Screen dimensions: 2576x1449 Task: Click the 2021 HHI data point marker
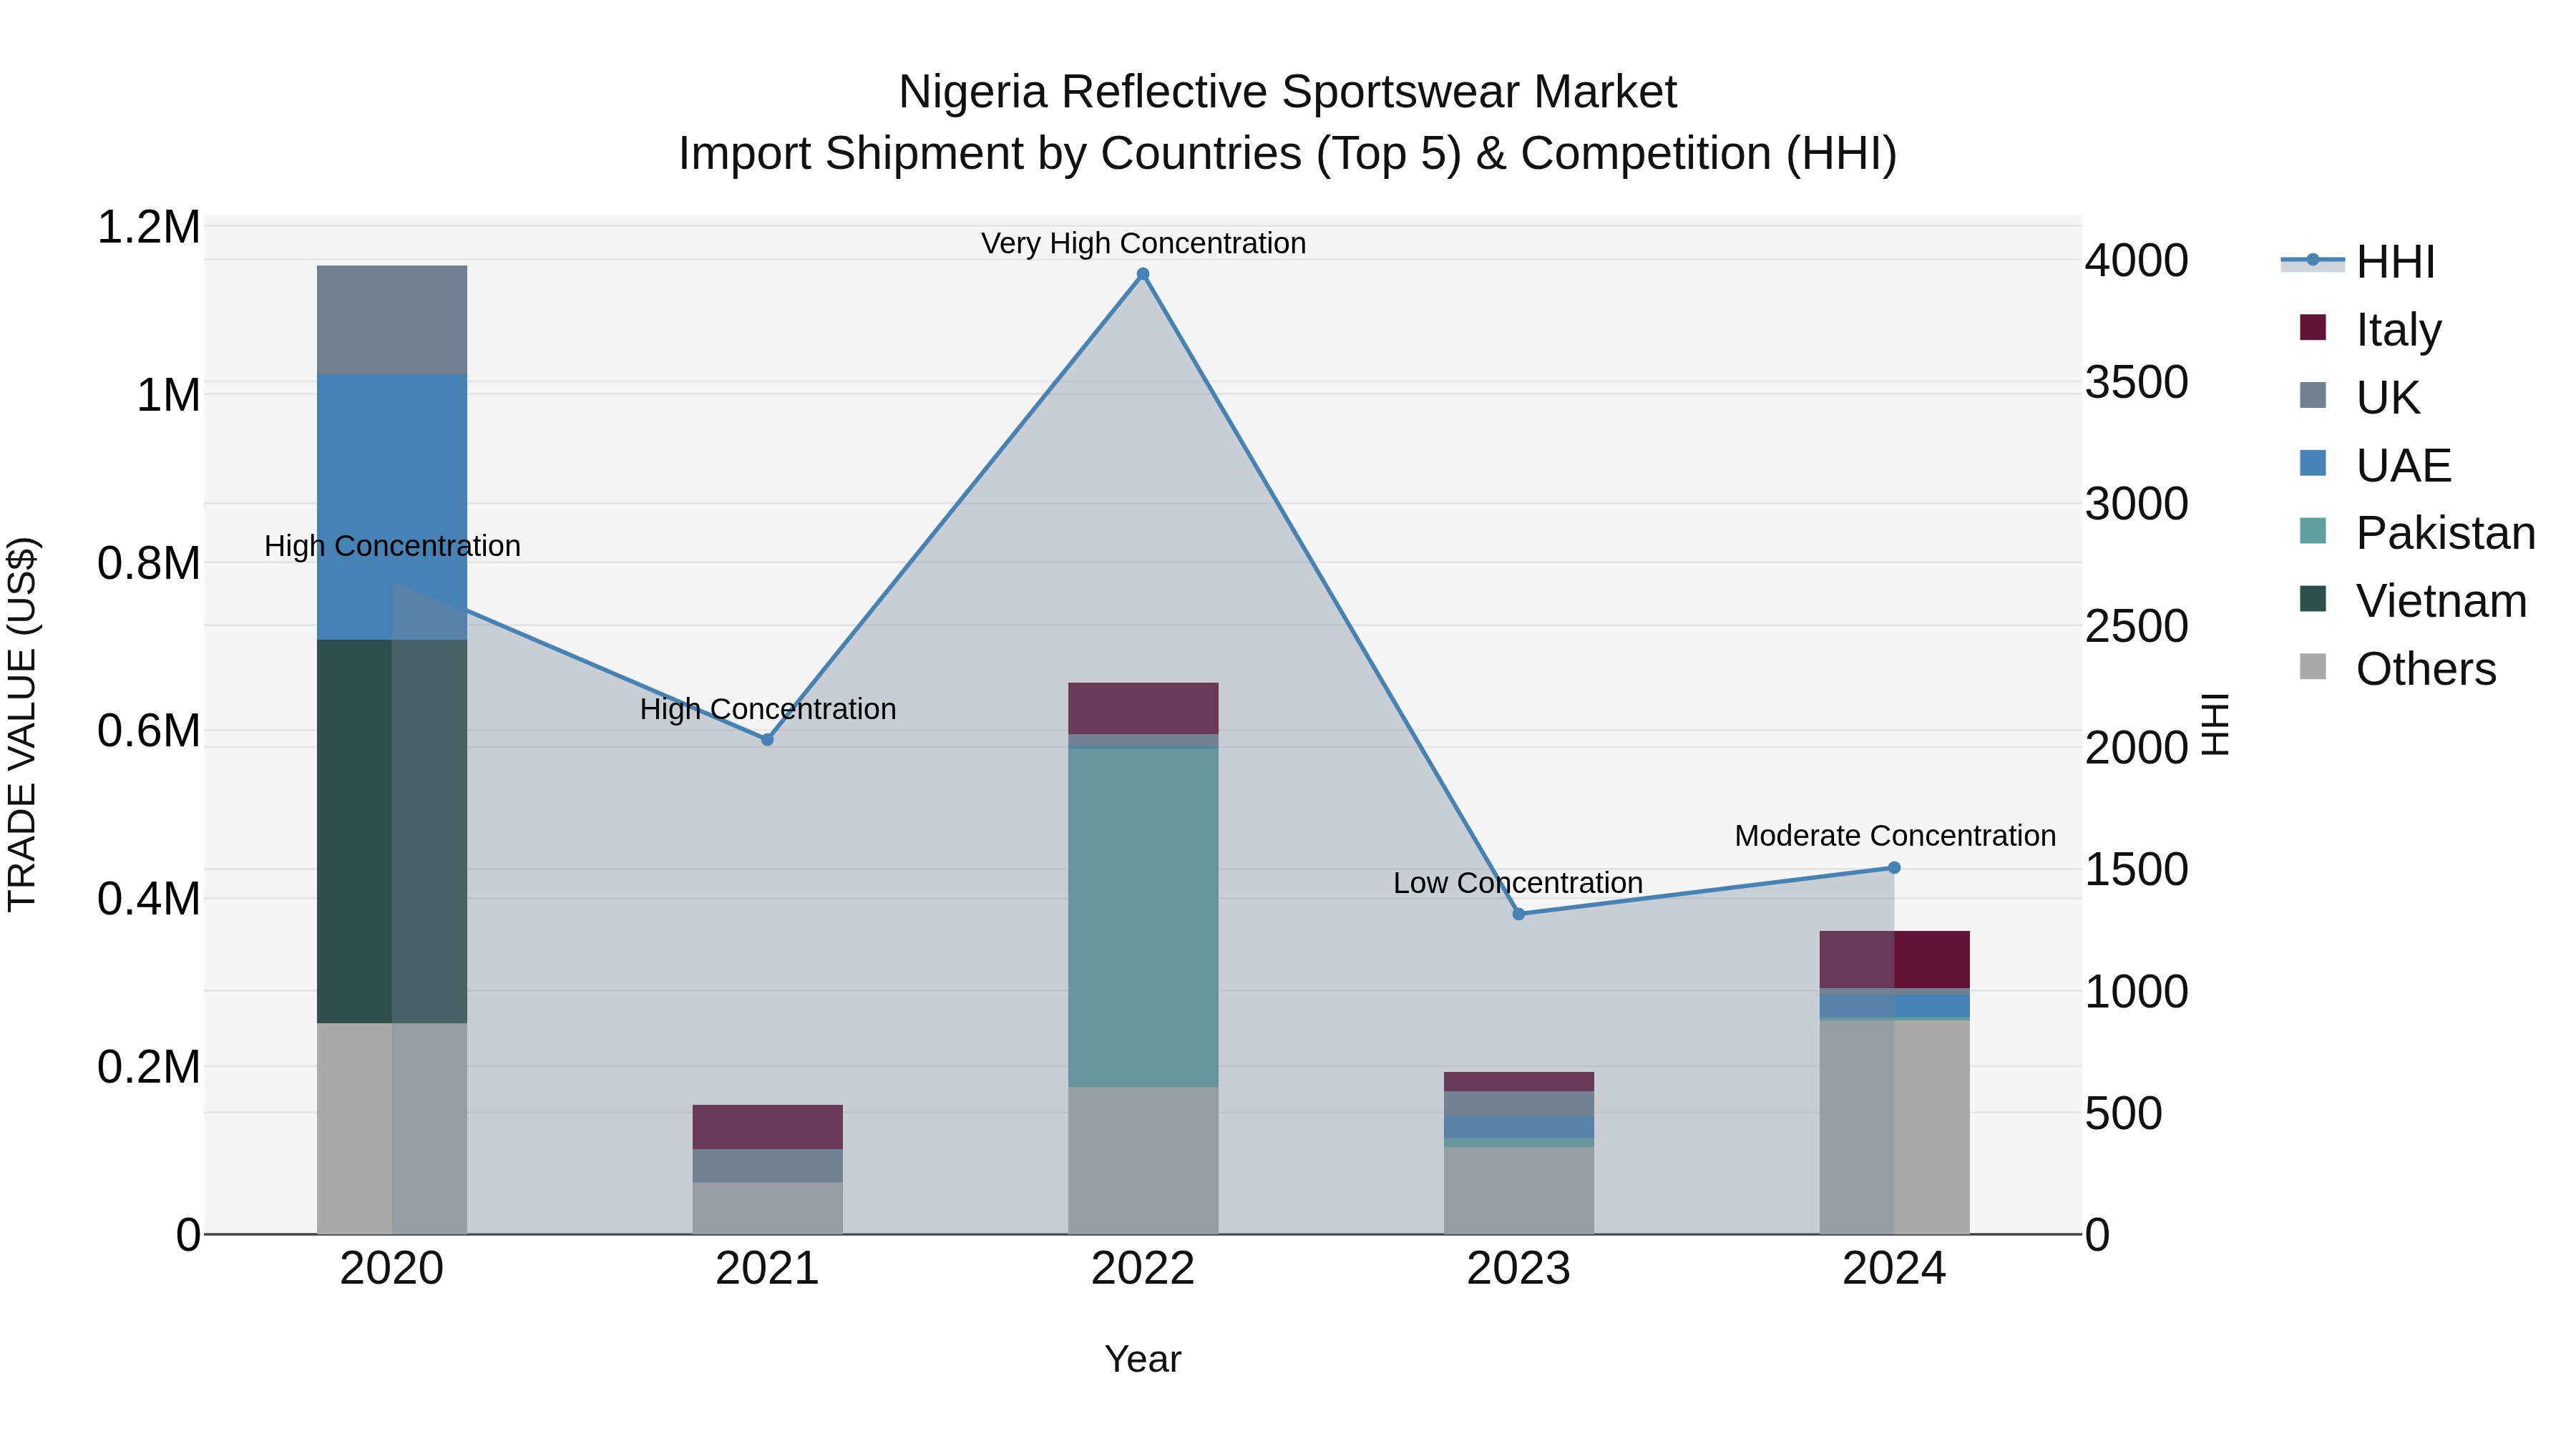pos(767,740)
